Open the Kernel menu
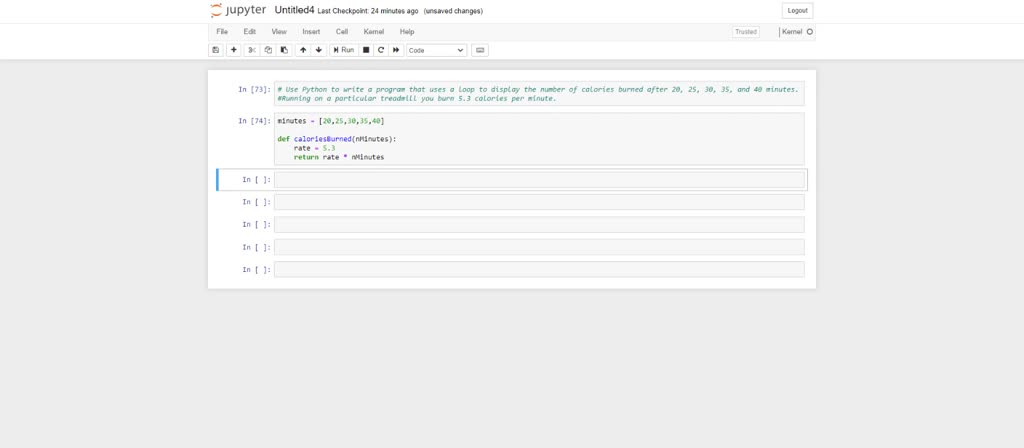 (374, 31)
